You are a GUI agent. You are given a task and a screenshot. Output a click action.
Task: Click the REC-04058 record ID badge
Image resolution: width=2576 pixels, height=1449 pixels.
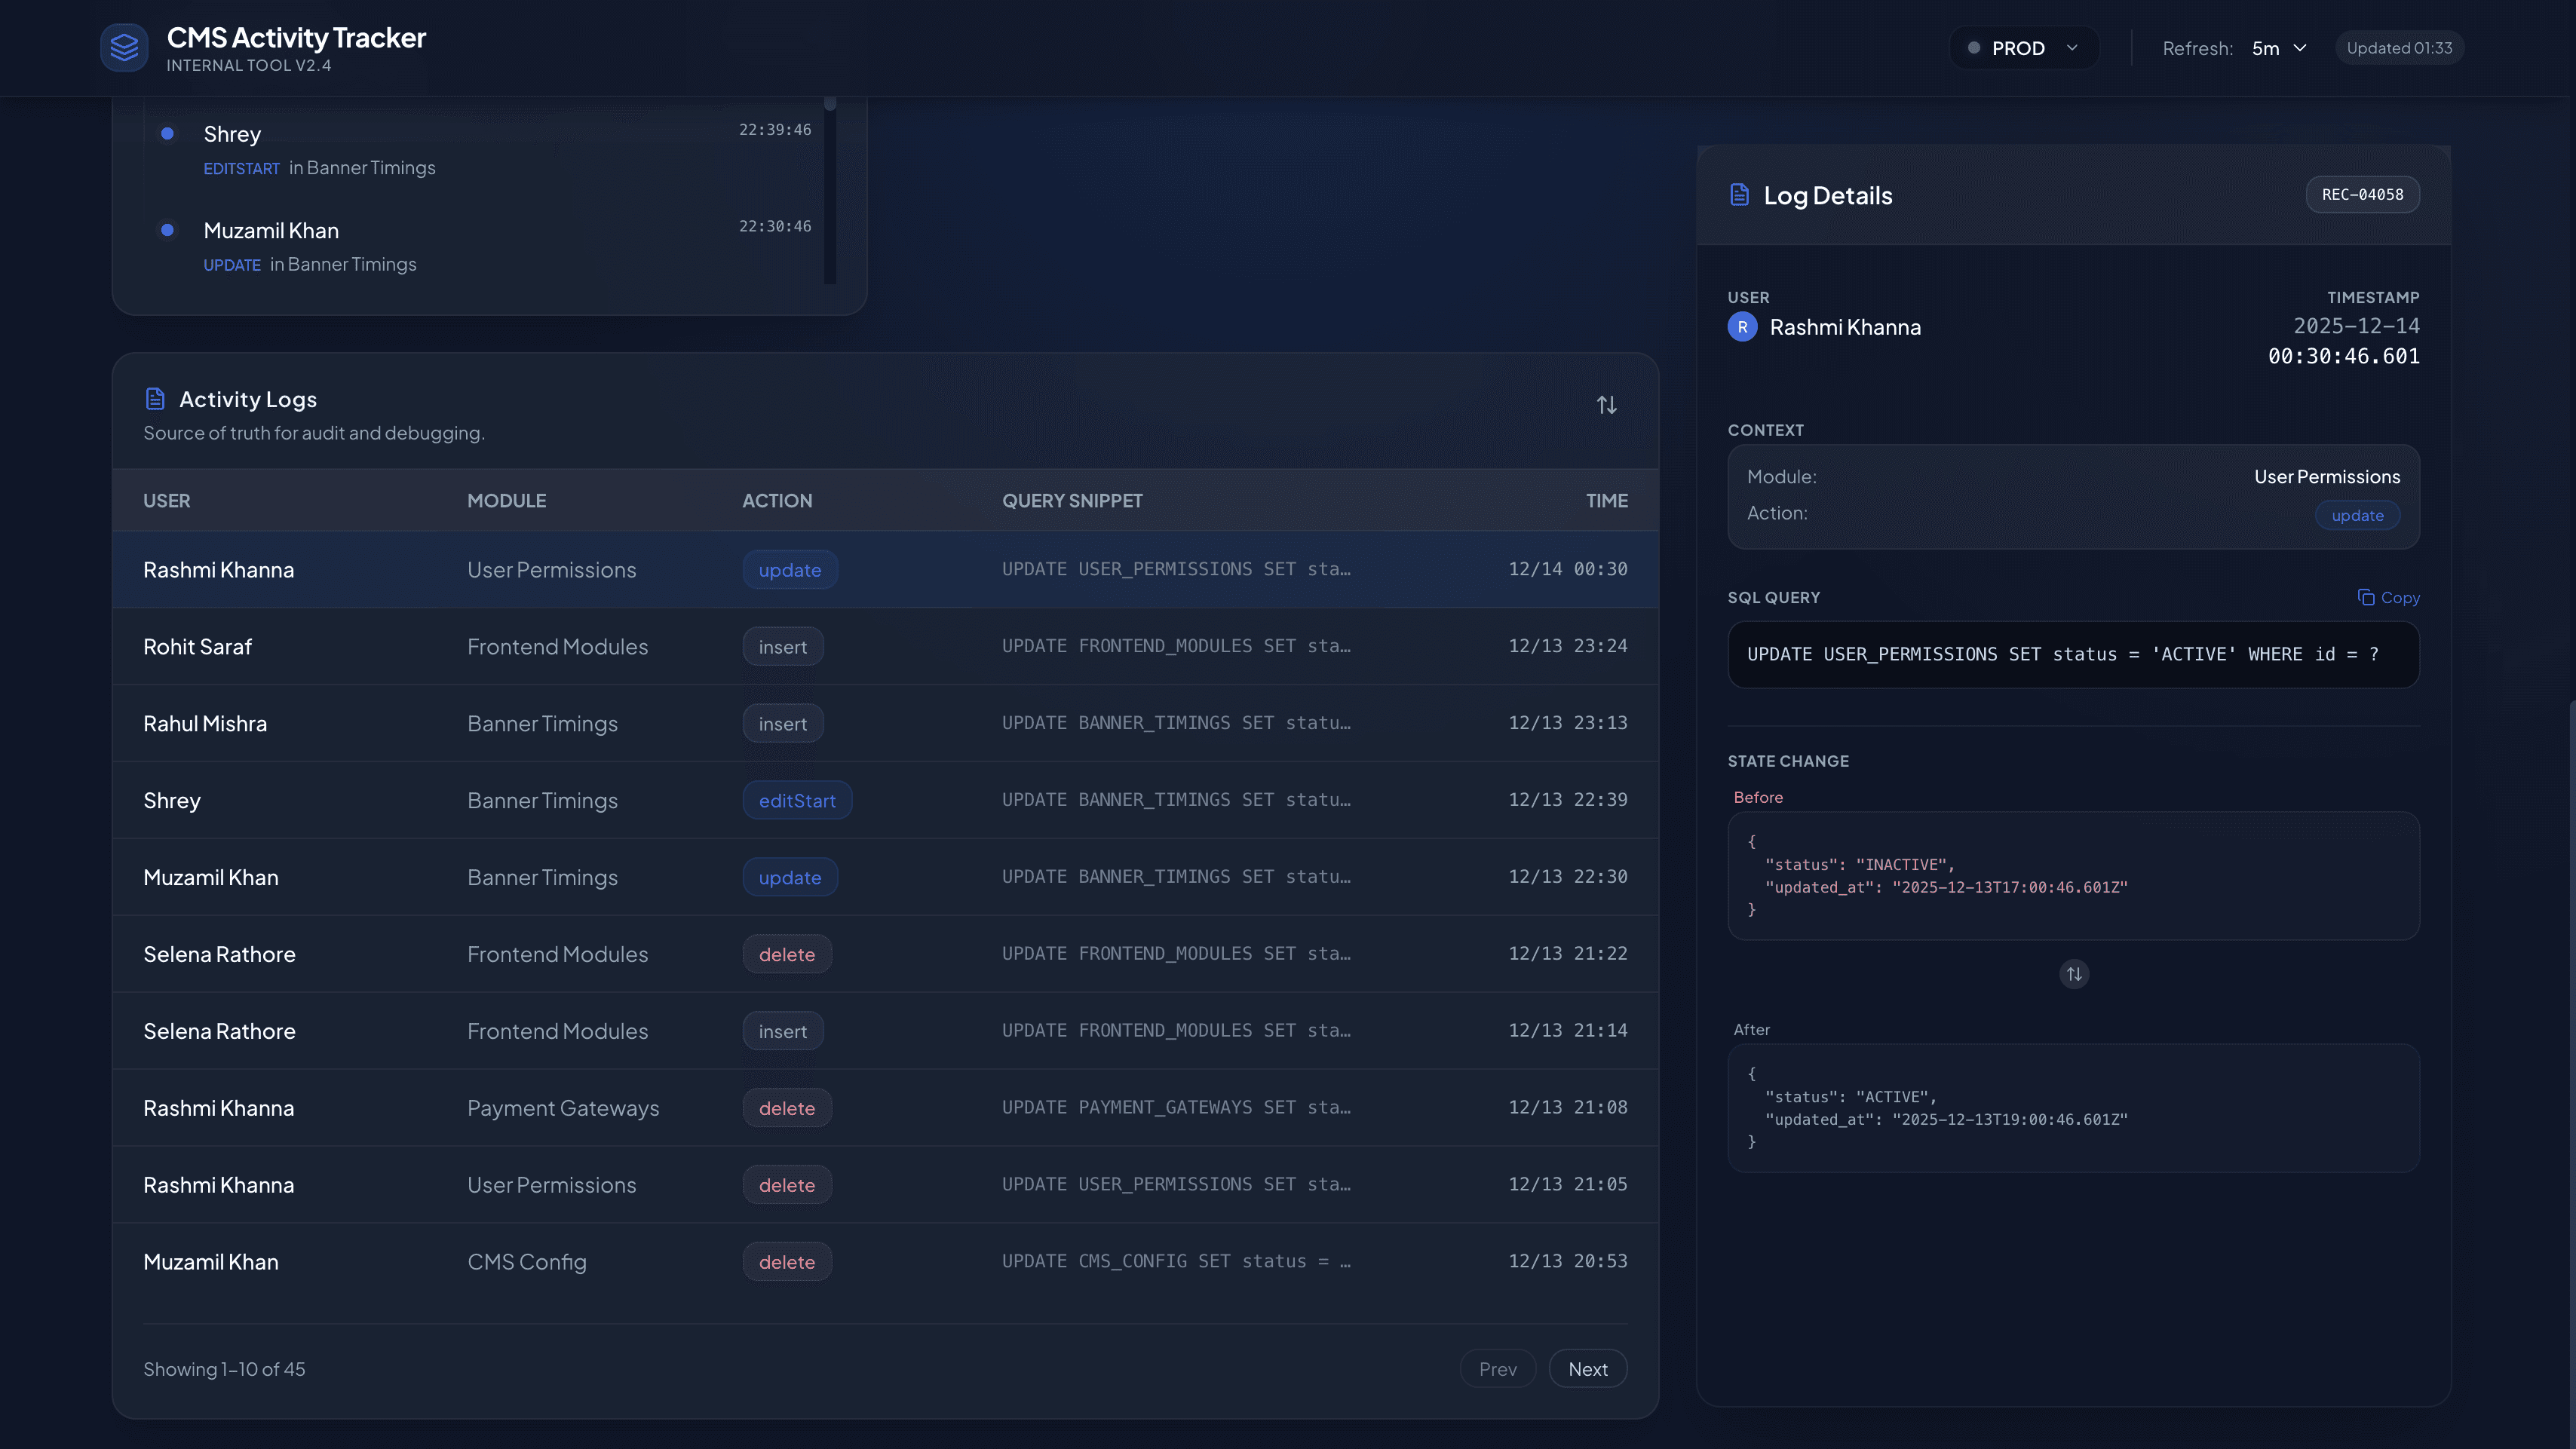tap(2362, 195)
